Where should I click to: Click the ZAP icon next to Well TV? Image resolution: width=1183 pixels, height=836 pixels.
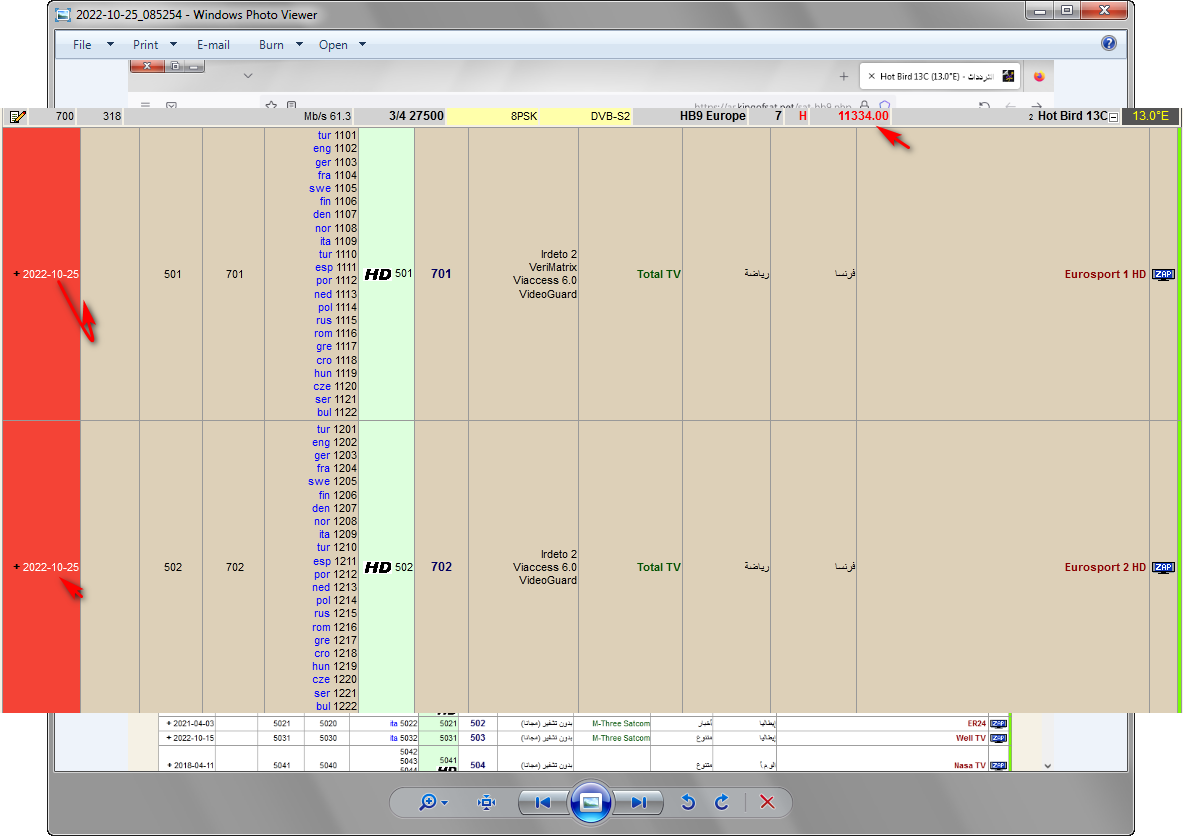pyautogui.click(x=998, y=738)
